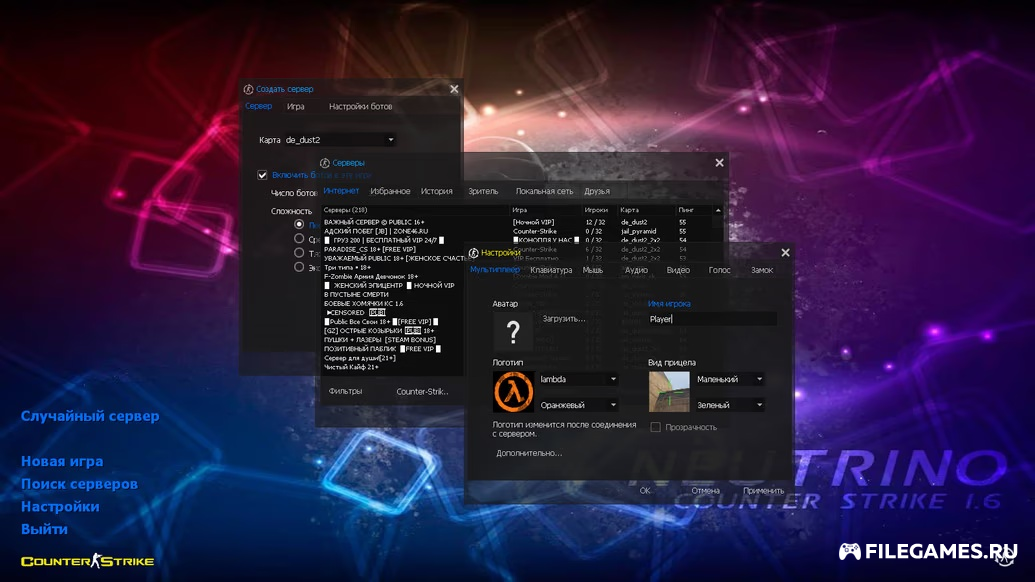The image size is (1035, 582).
Task: Click the Дополнительно... button
Action: [x=529, y=453]
